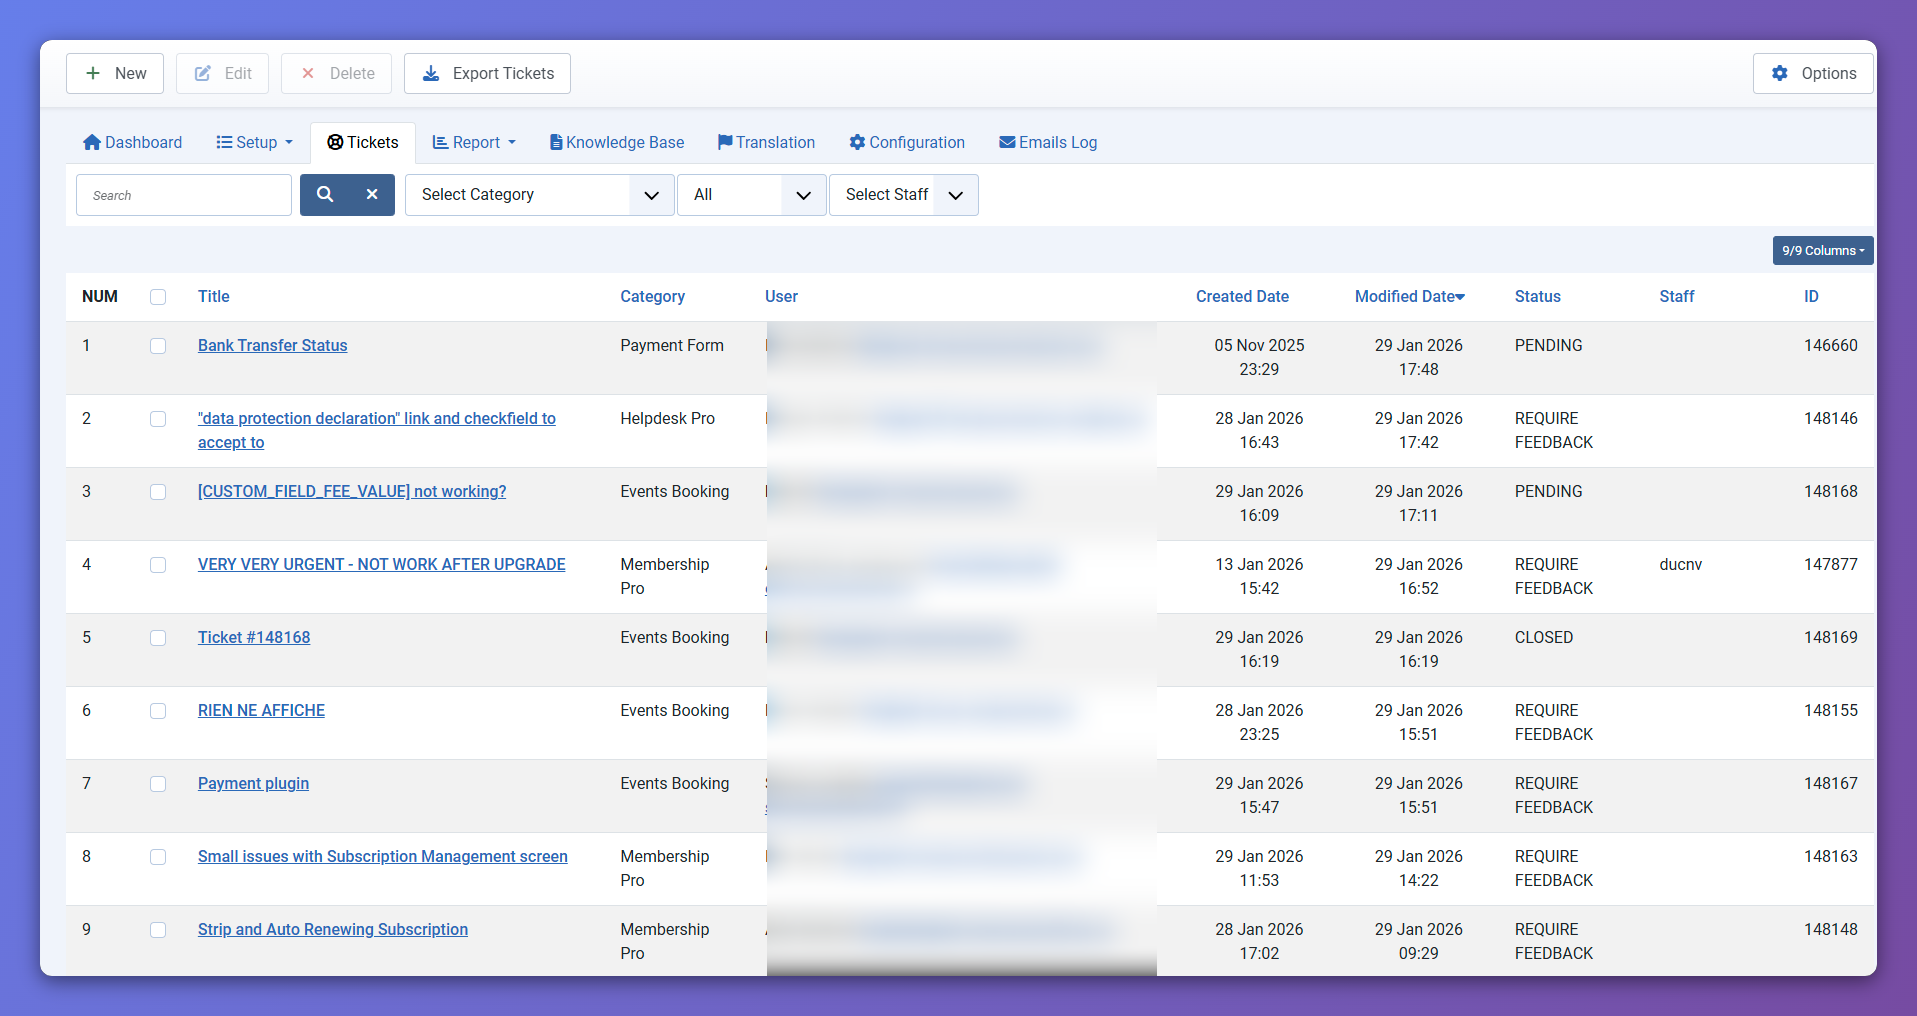Viewport: 1917px width, 1016px height.
Task: Click the Export Tickets download icon
Action: [431, 73]
